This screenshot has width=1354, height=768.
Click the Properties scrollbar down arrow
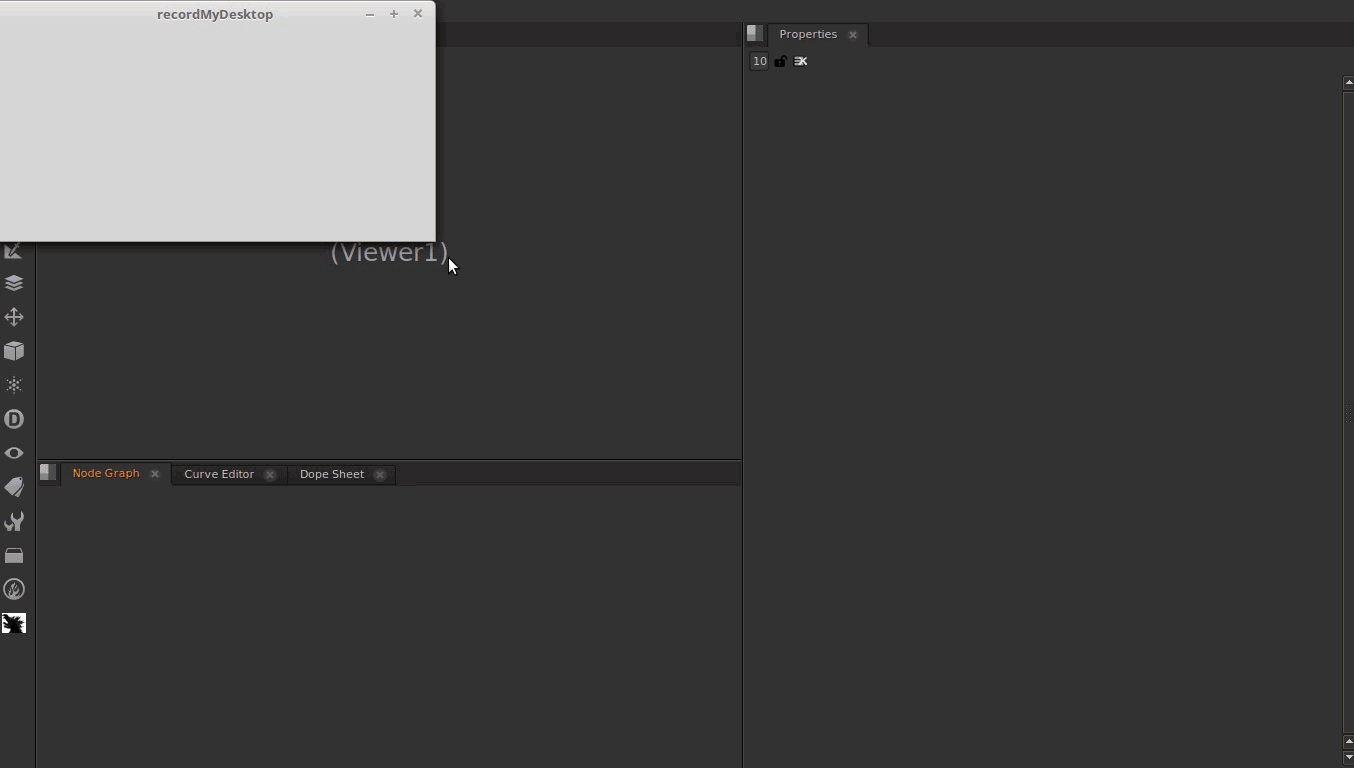[1348, 758]
